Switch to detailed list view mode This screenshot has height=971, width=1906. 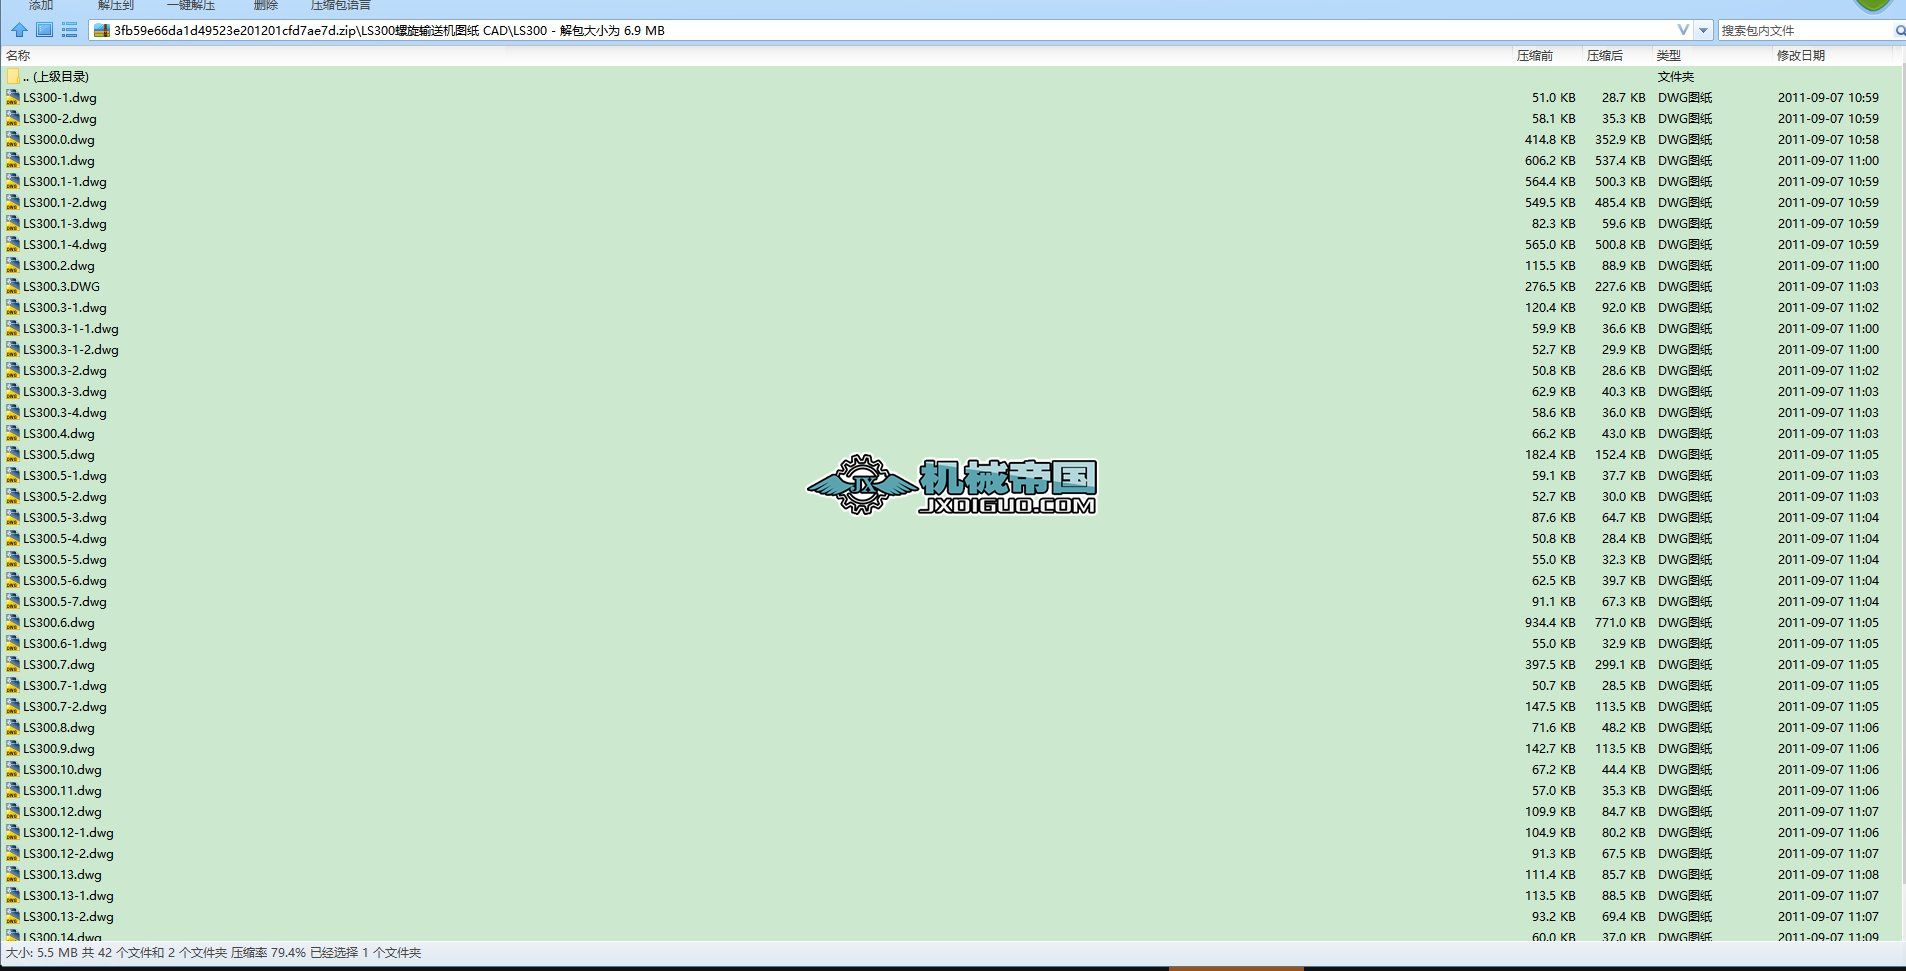(x=69, y=30)
